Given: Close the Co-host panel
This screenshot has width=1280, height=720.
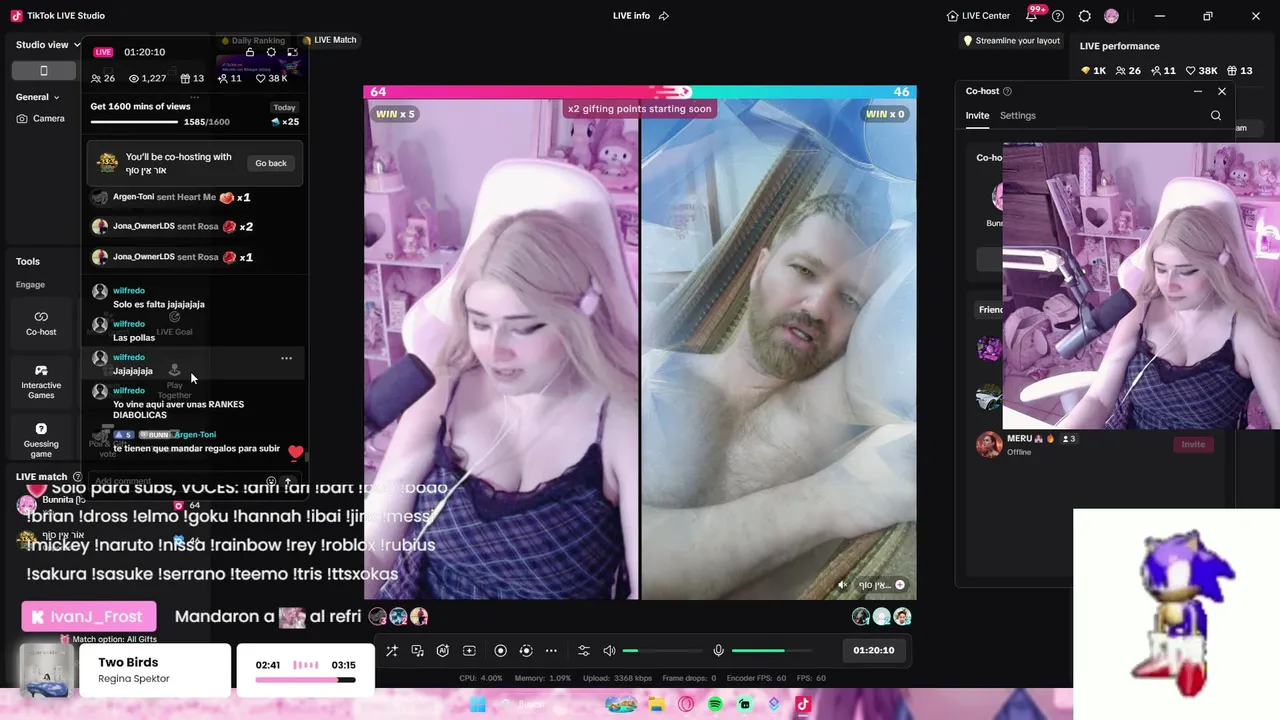Looking at the screenshot, I should tap(1222, 91).
